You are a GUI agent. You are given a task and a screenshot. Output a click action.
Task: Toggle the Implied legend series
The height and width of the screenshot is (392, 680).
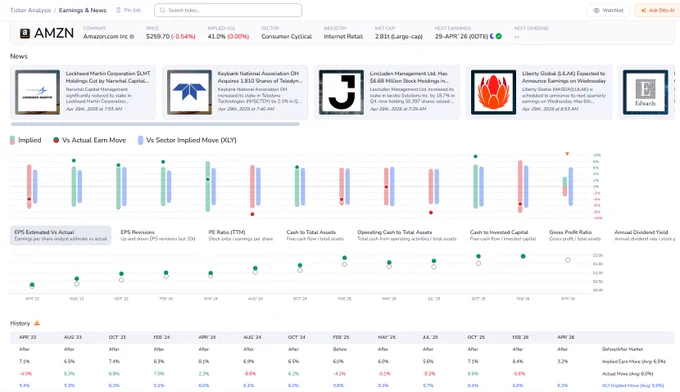coord(26,140)
